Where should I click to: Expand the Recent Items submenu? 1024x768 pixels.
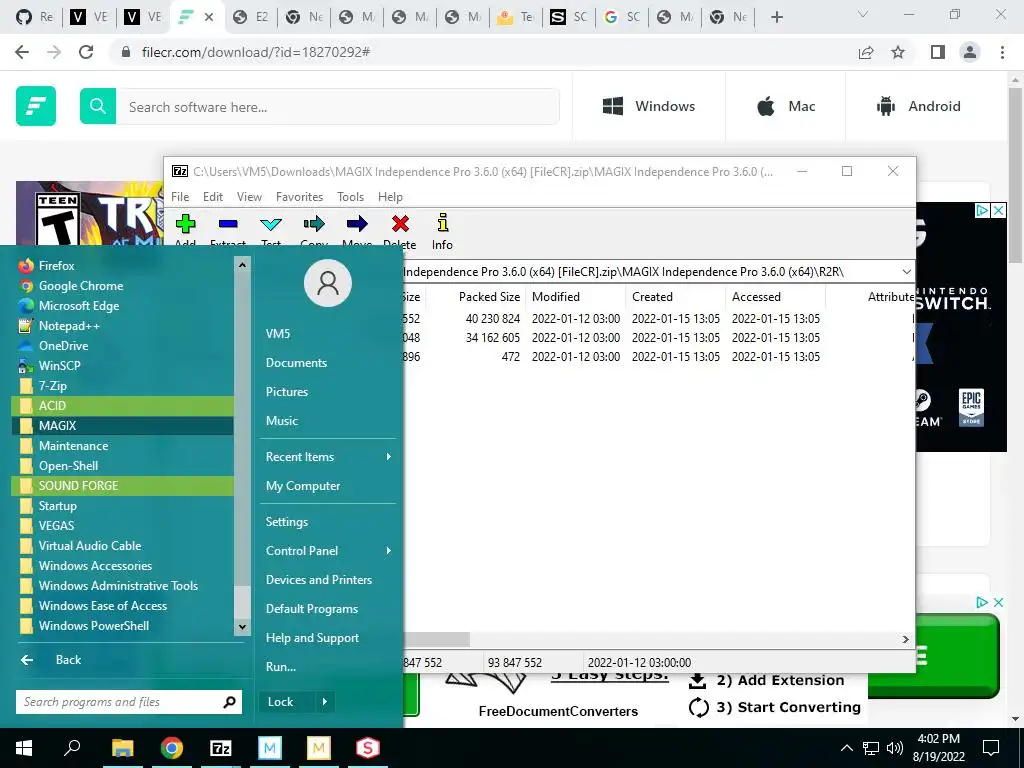coord(328,457)
